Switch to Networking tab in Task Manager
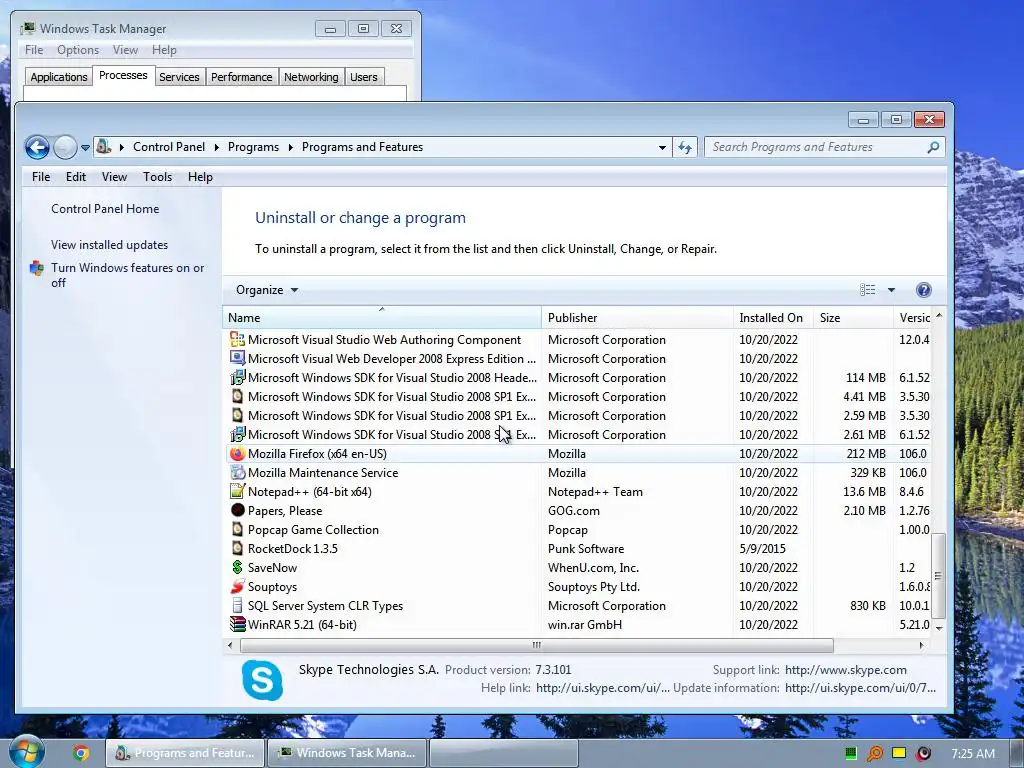The width and height of the screenshot is (1024, 768). click(312, 77)
